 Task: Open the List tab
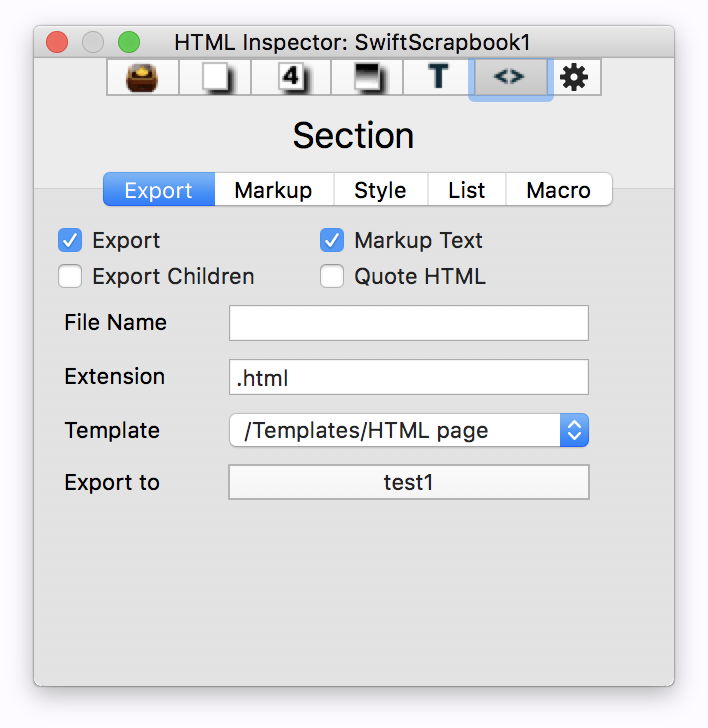click(466, 190)
